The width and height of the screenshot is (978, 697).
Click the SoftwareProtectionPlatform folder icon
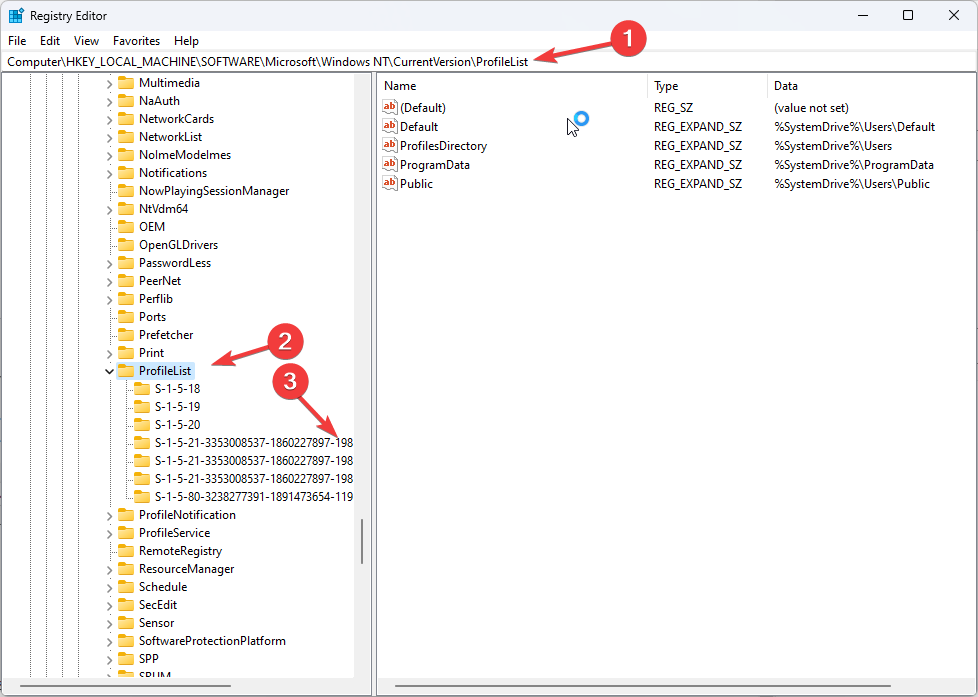pos(126,641)
